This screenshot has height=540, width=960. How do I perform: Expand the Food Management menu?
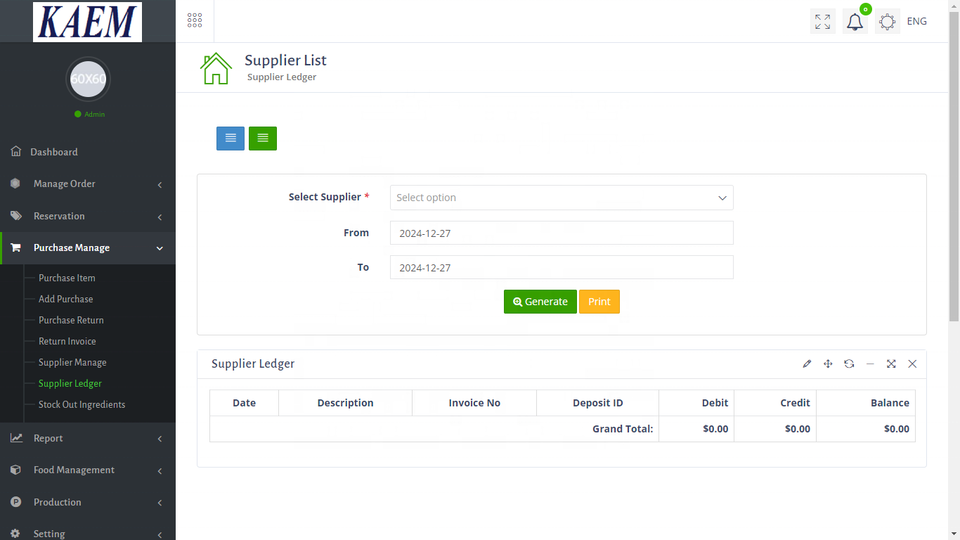(88, 470)
